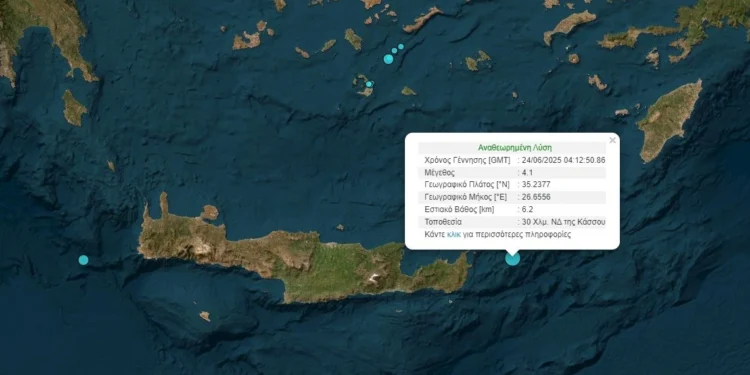This screenshot has height=375, width=750.
Task: Select the largest marker in northern cluster
Action: 388,59
